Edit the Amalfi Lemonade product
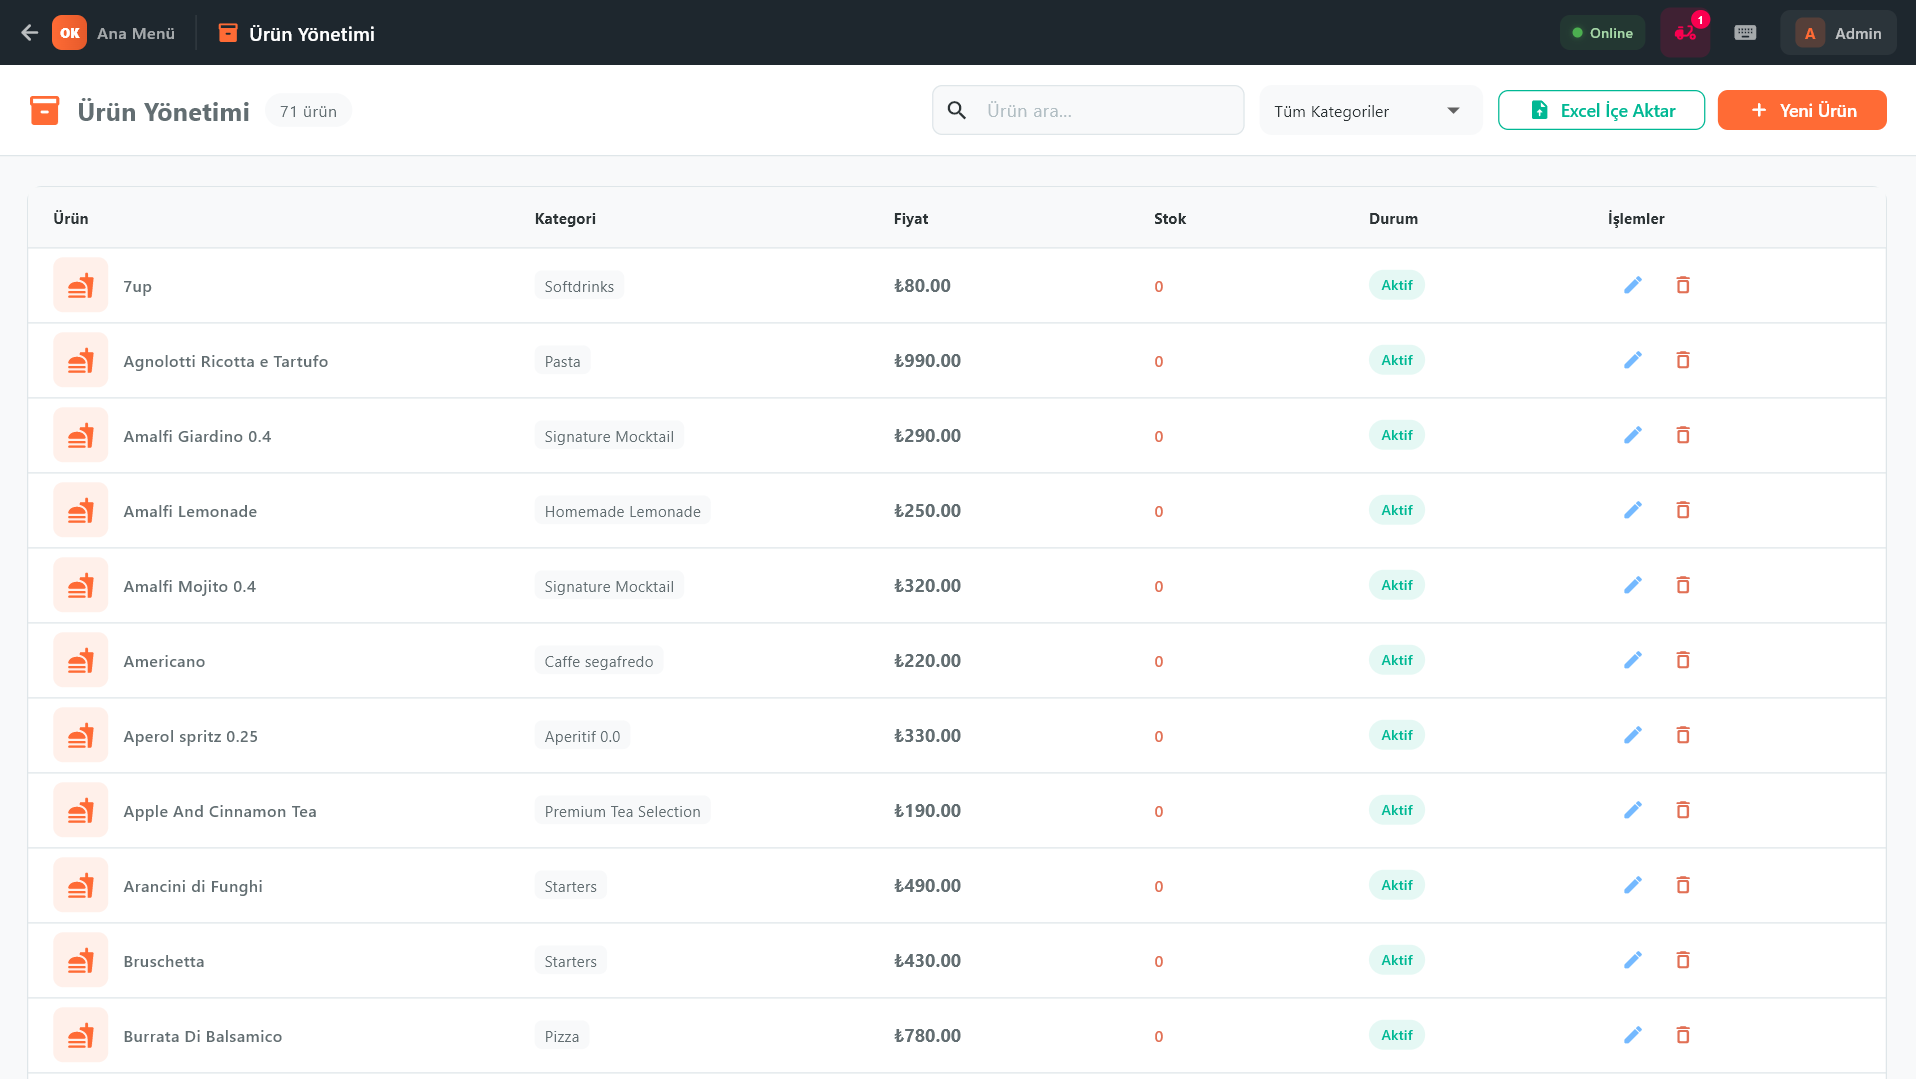Screen dimensions: 1916x1079 coord(1632,511)
